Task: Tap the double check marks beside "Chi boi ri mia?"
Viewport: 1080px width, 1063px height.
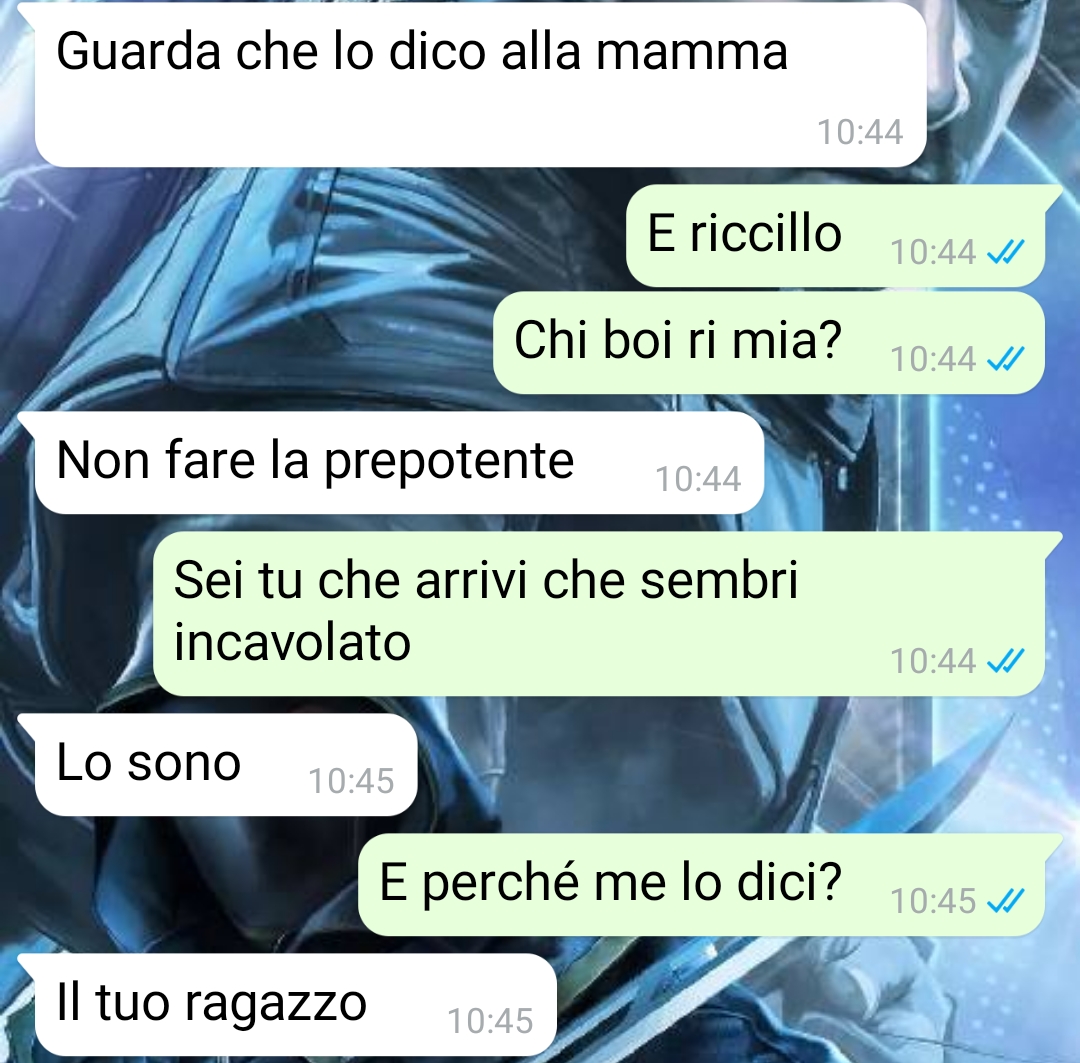Action: click(x=1006, y=359)
